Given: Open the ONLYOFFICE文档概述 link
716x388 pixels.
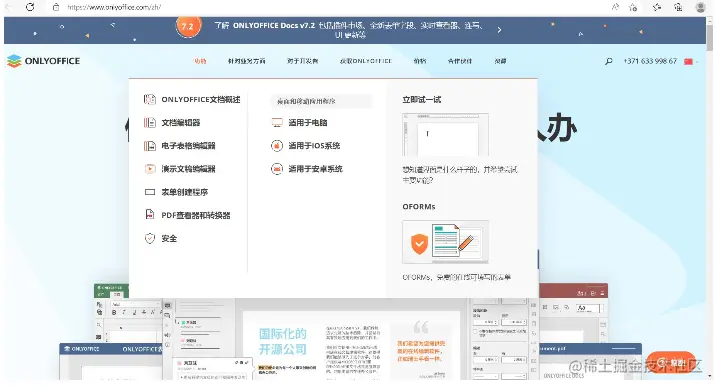Looking at the screenshot, I should tap(201, 100).
